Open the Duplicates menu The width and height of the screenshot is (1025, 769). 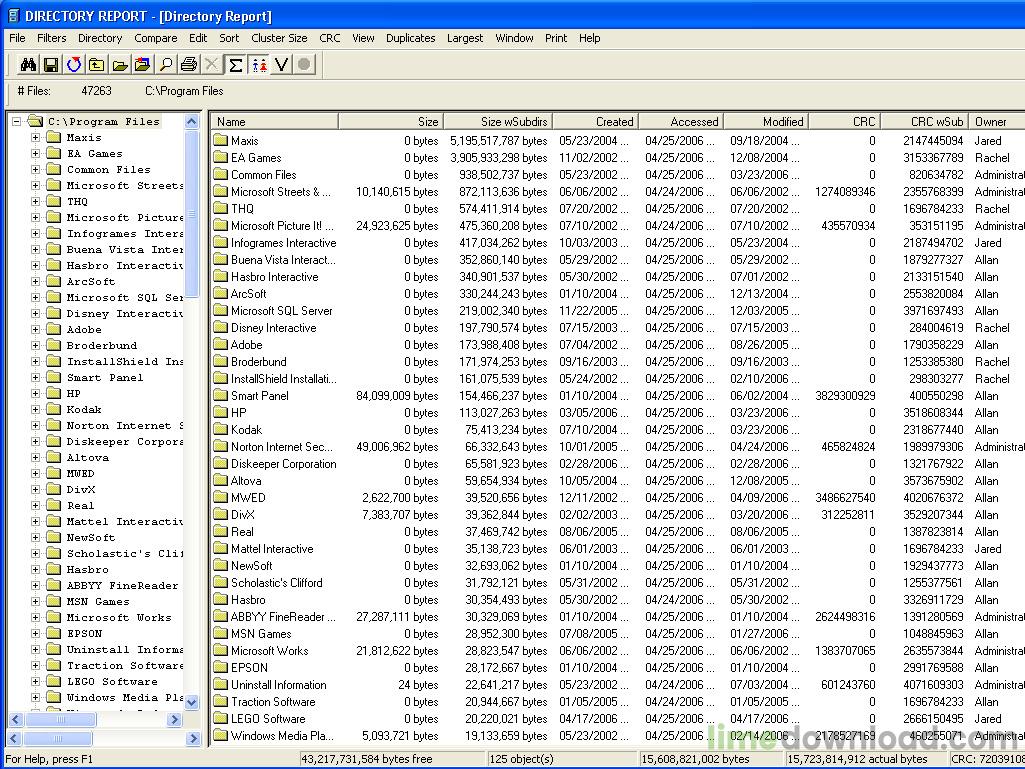point(410,38)
